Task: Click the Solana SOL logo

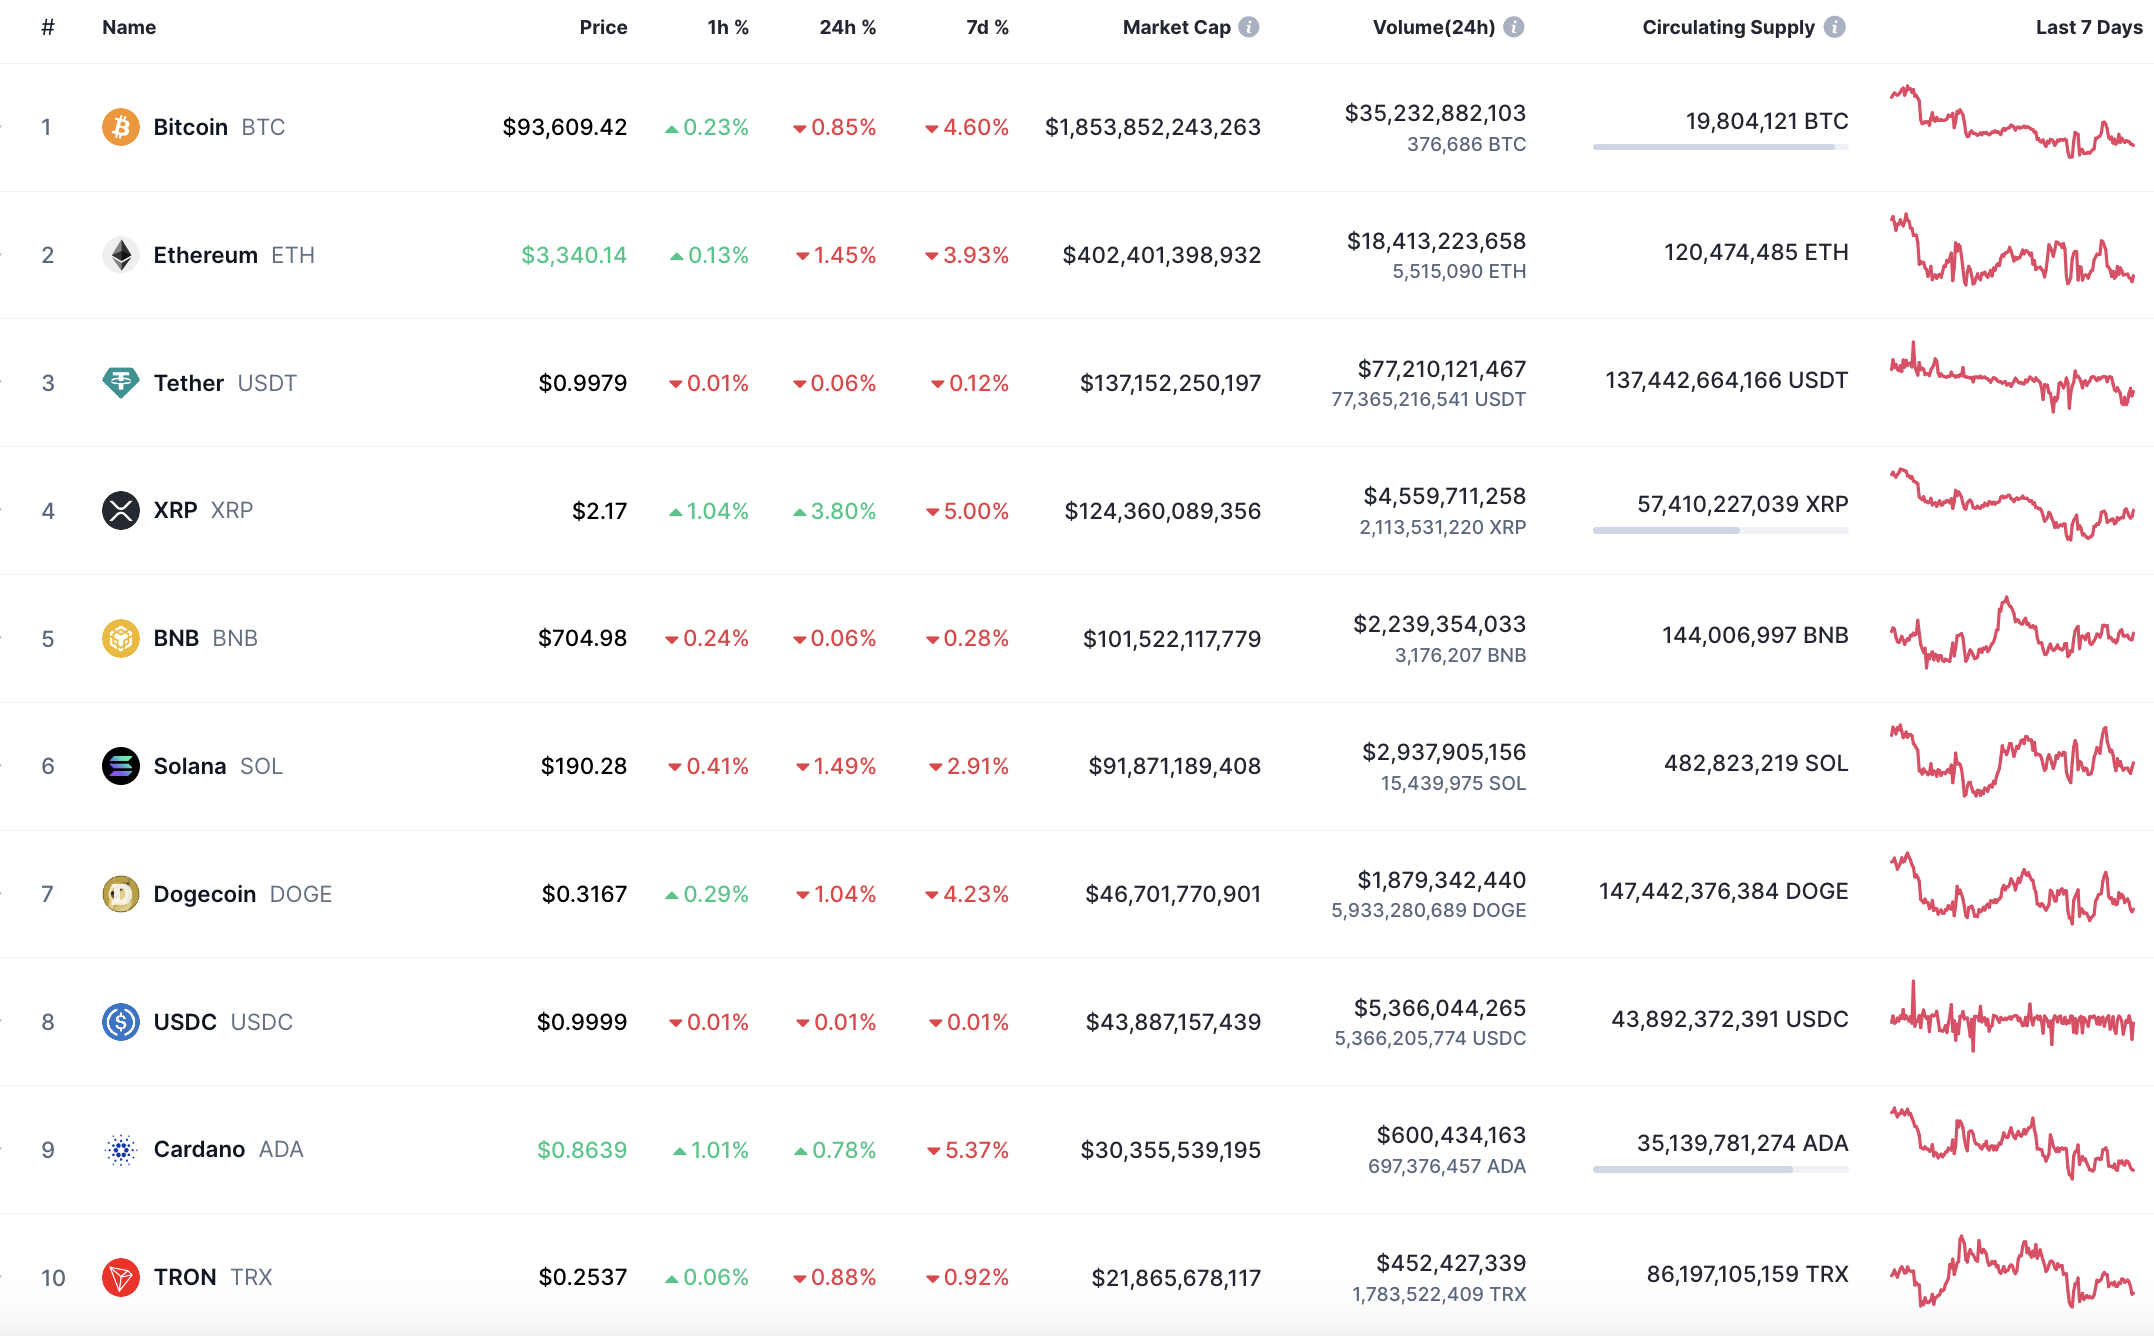Action: tap(120, 766)
